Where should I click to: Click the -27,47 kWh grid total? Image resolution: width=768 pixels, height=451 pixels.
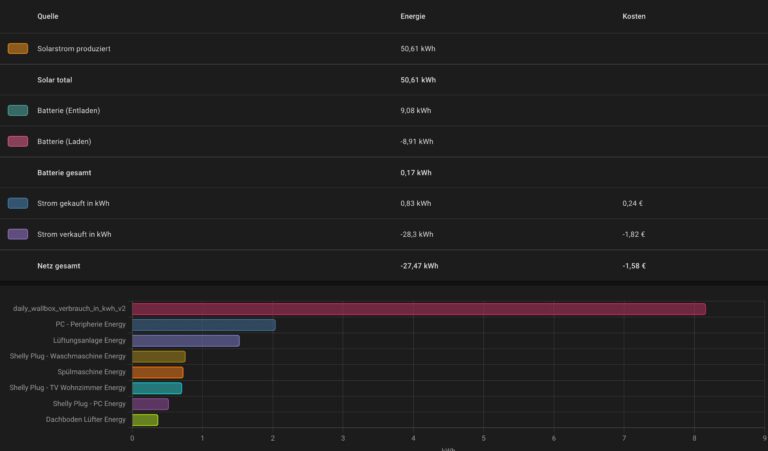[419, 266]
